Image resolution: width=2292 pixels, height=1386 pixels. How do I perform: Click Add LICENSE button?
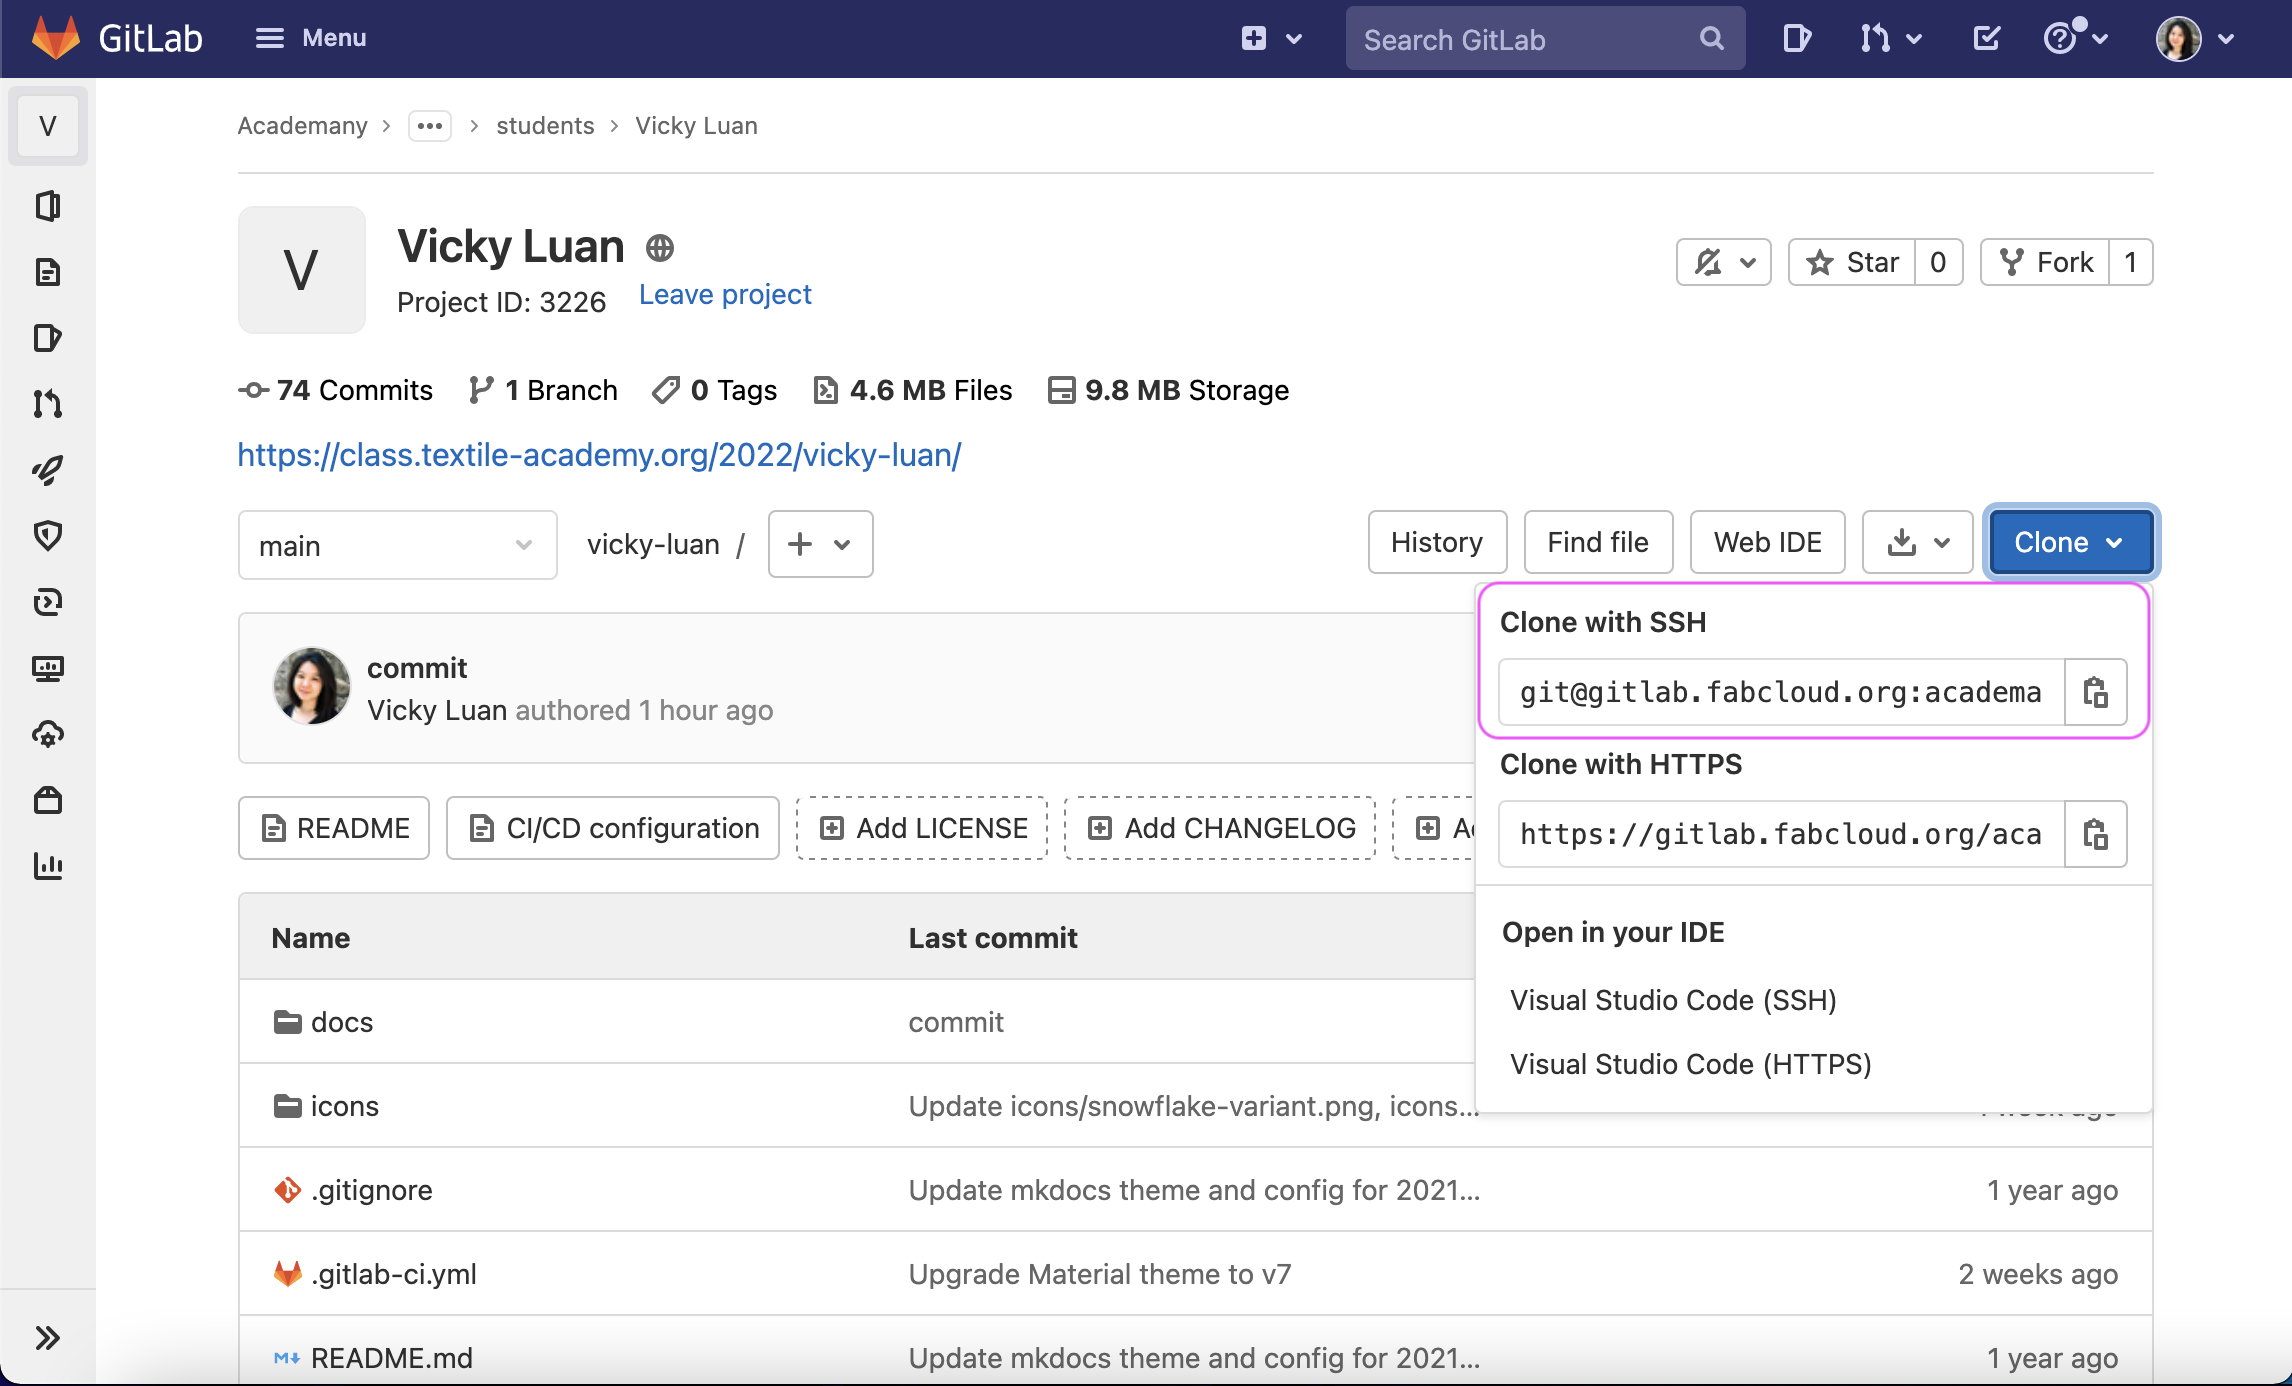pyautogui.click(x=922, y=828)
